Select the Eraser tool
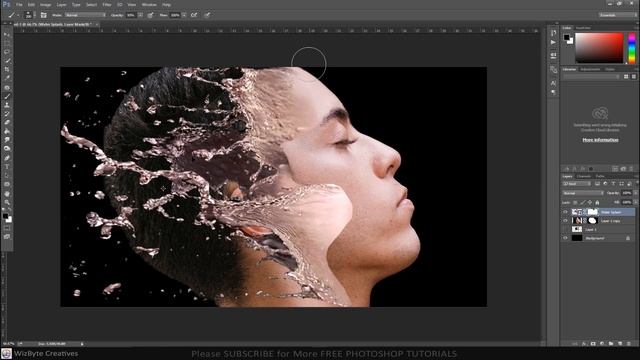 (x=7, y=122)
